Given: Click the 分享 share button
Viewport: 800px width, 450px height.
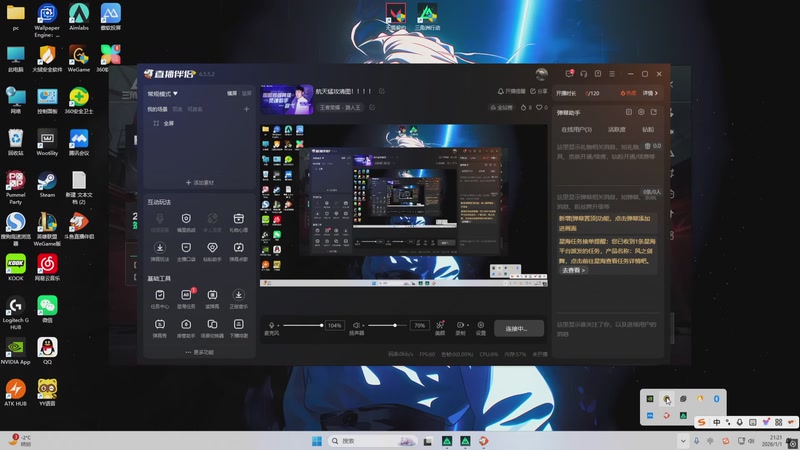Looking at the screenshot, I should (539, 91).
